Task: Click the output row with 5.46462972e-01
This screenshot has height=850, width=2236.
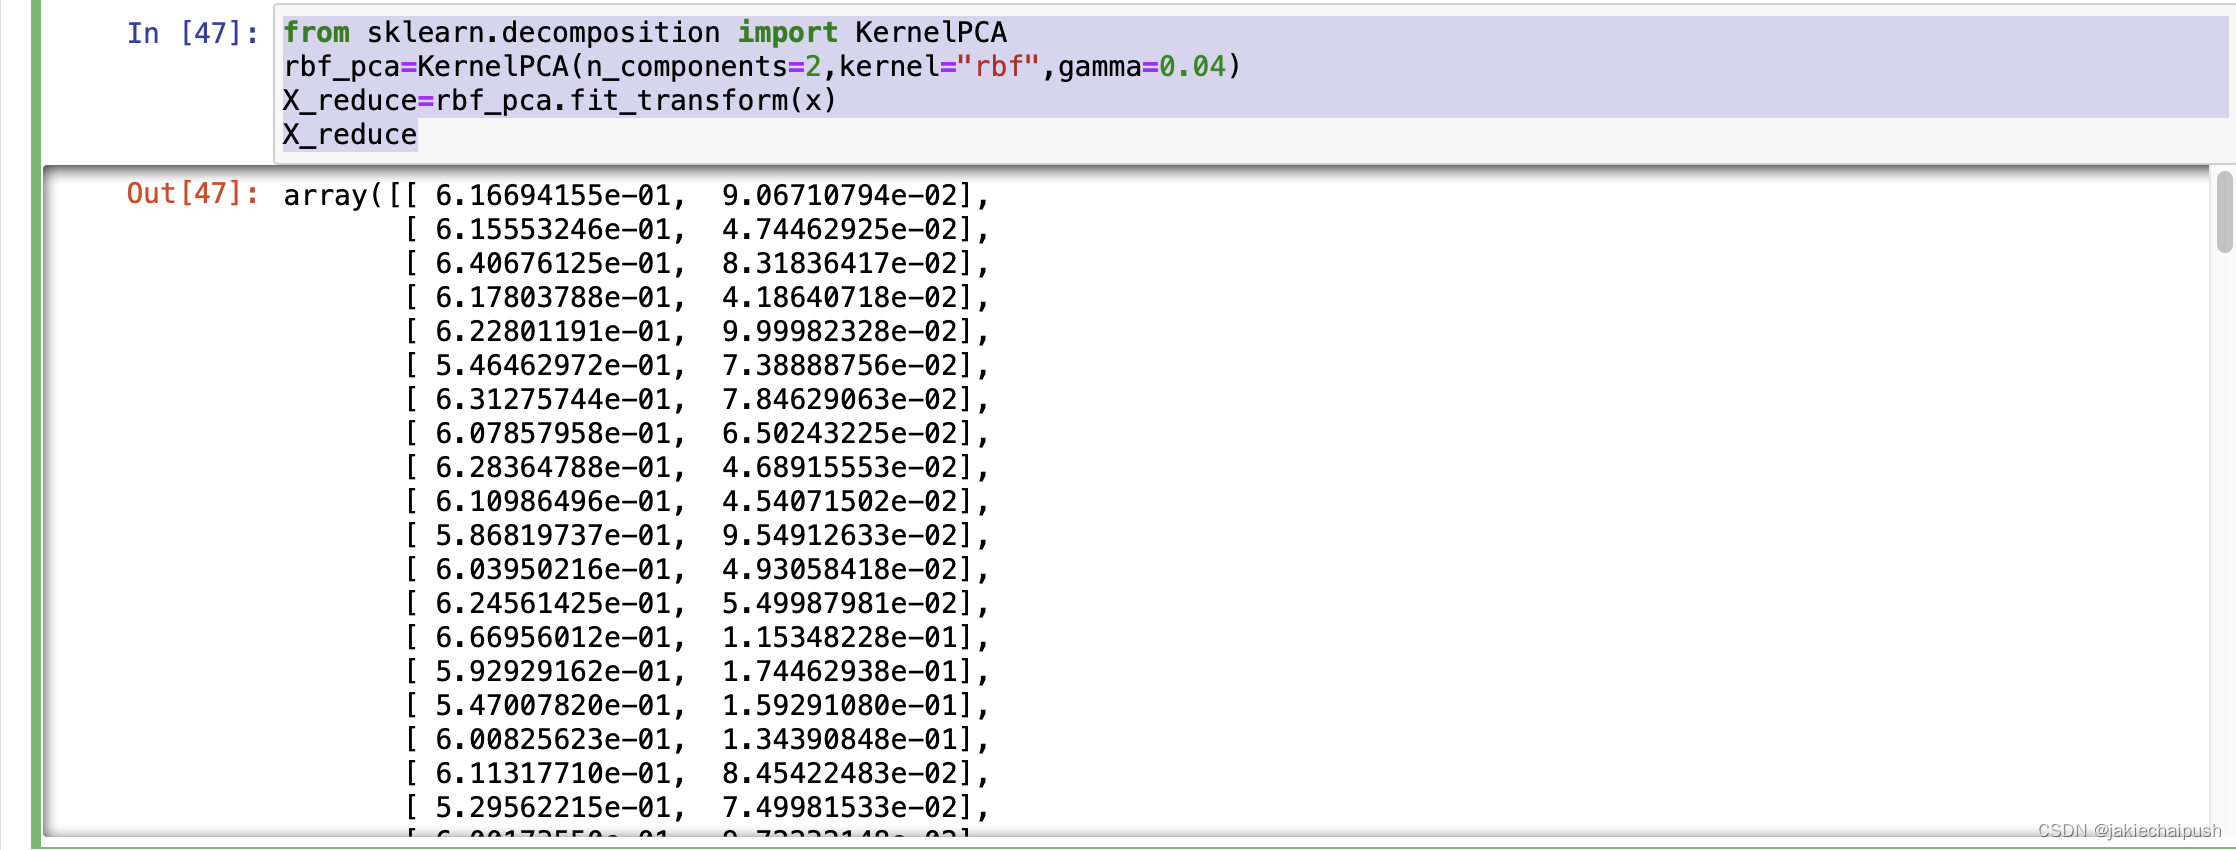Action: pyautogui.click(x=697, y=365)
